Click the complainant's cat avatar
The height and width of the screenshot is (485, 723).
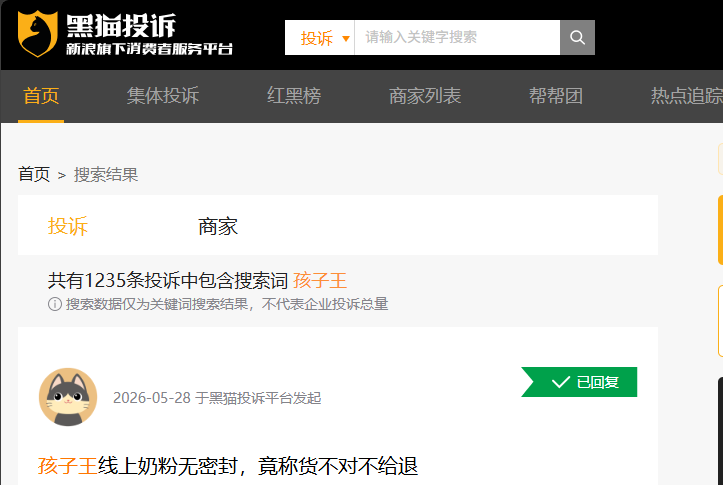click(68, 396)
